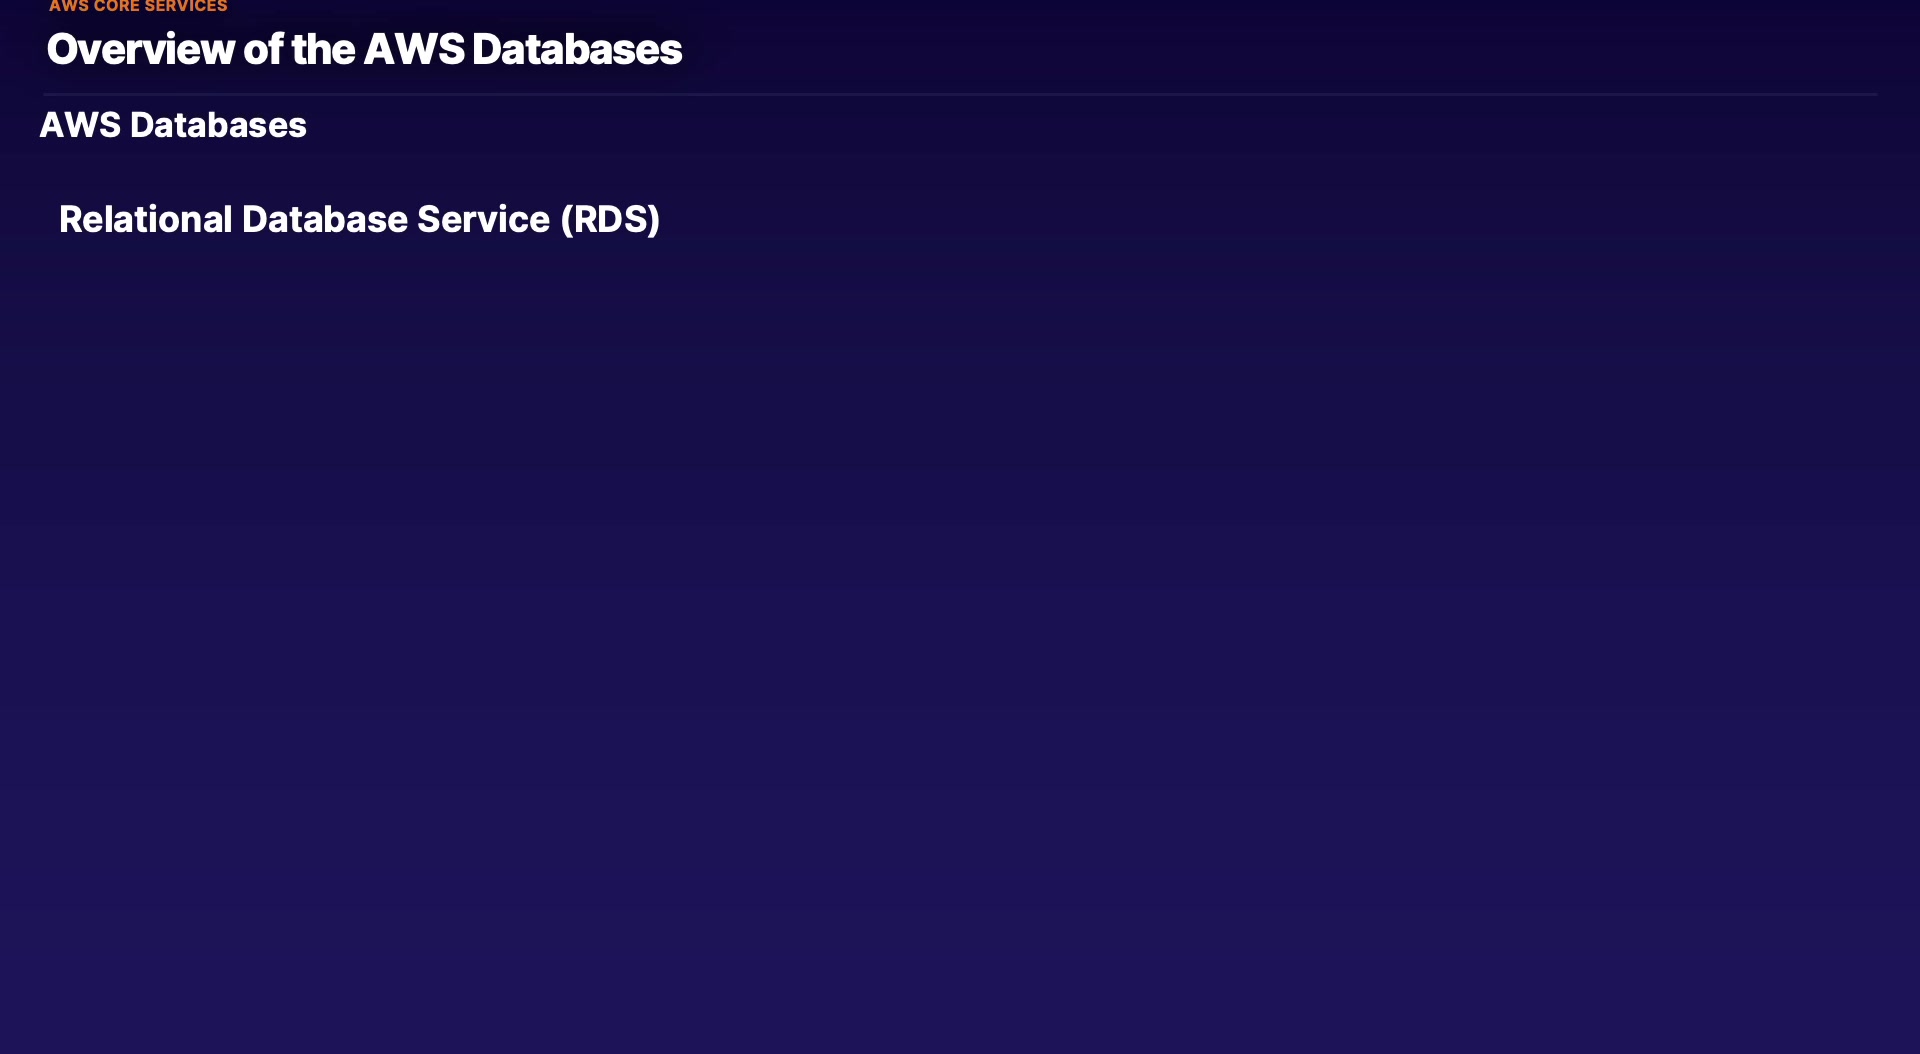Select the Relational Database Service (RDS) item

pos(359,219)
